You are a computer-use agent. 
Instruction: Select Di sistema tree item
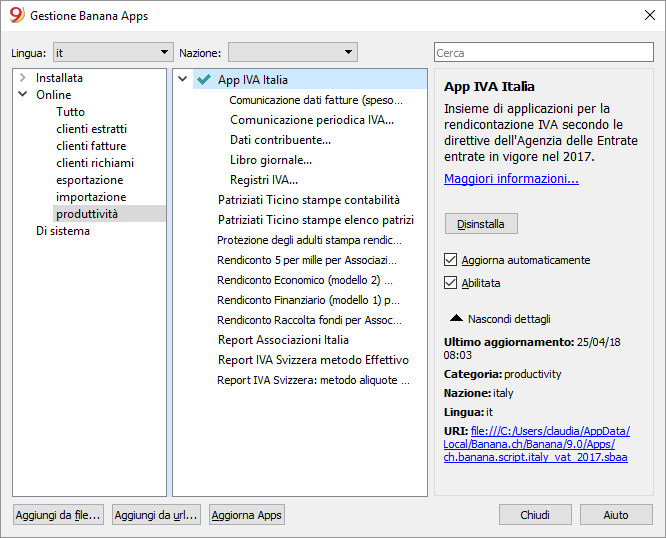click(x=63, y=231)
